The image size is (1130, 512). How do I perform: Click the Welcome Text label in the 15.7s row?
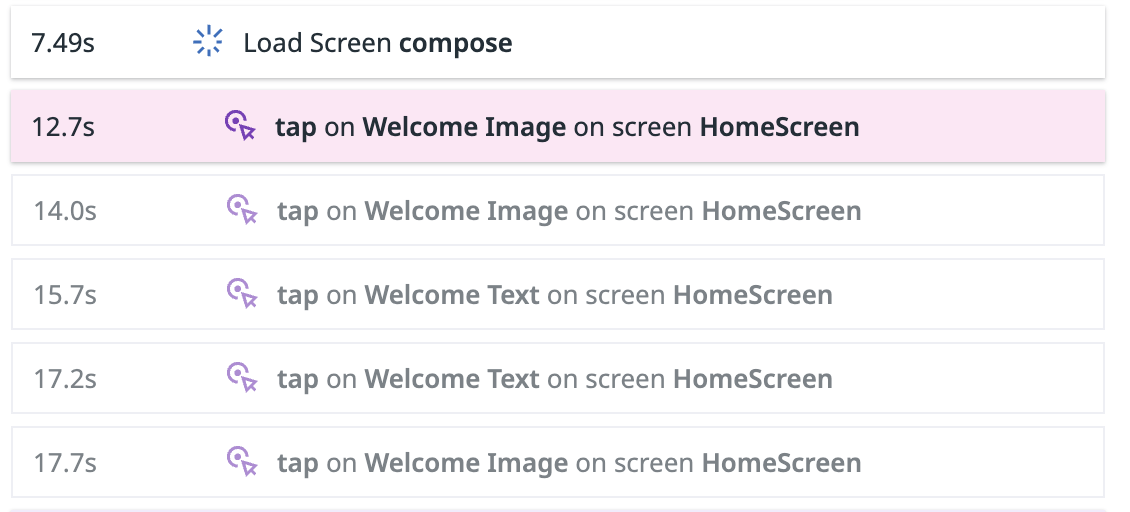coord(452,295)
